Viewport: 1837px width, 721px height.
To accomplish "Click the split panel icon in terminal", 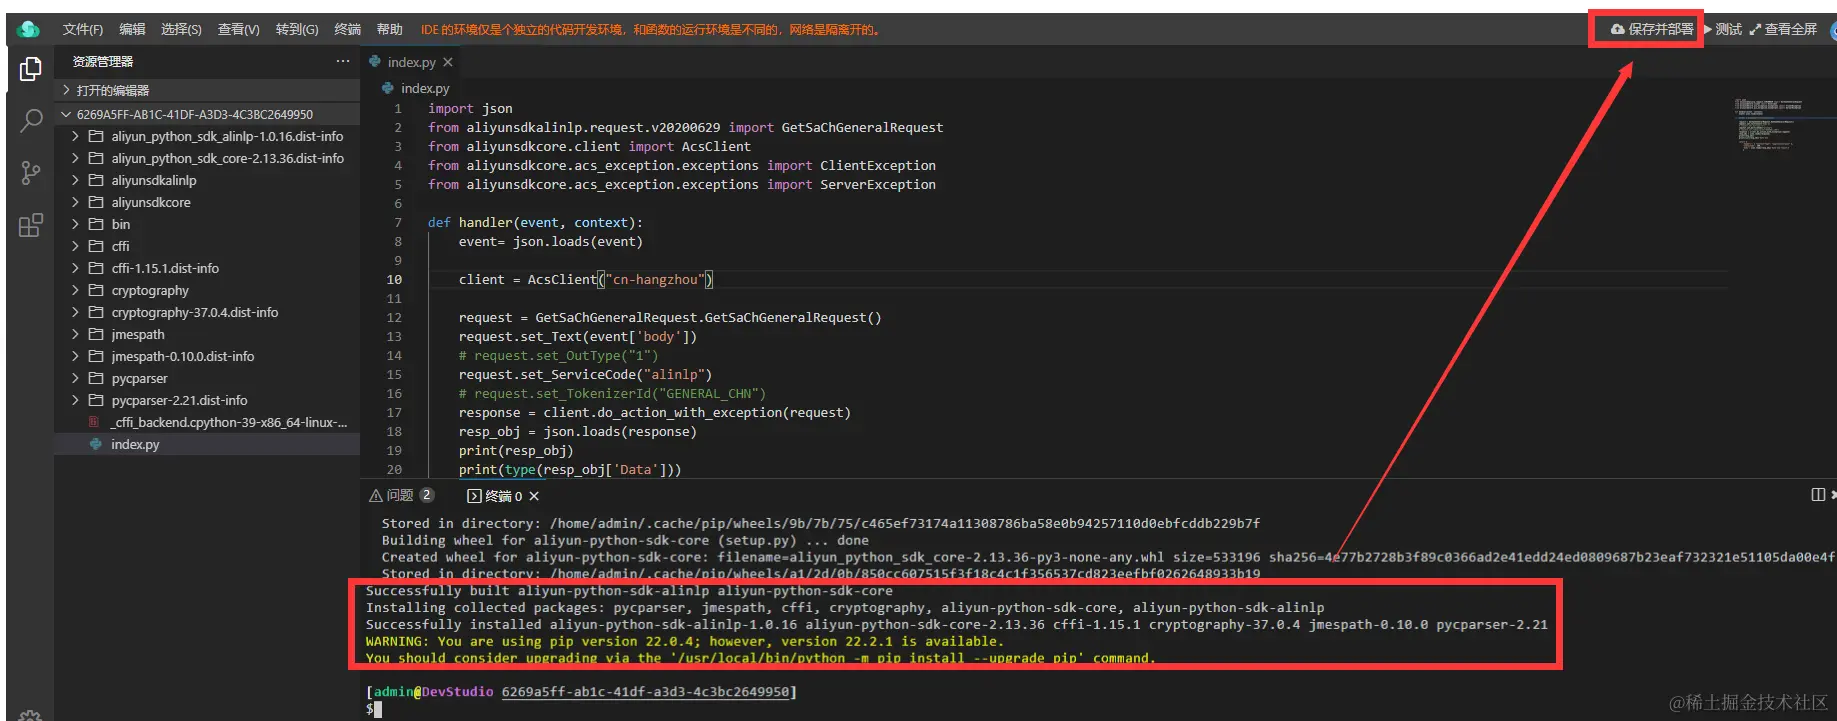I will [1818, 495].
